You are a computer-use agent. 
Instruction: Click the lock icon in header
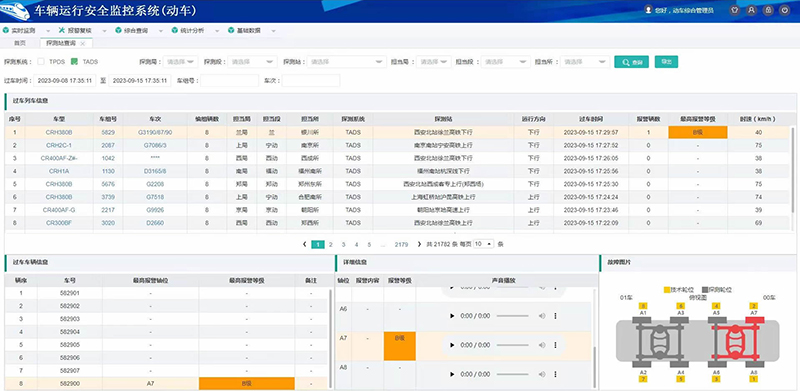768,10
